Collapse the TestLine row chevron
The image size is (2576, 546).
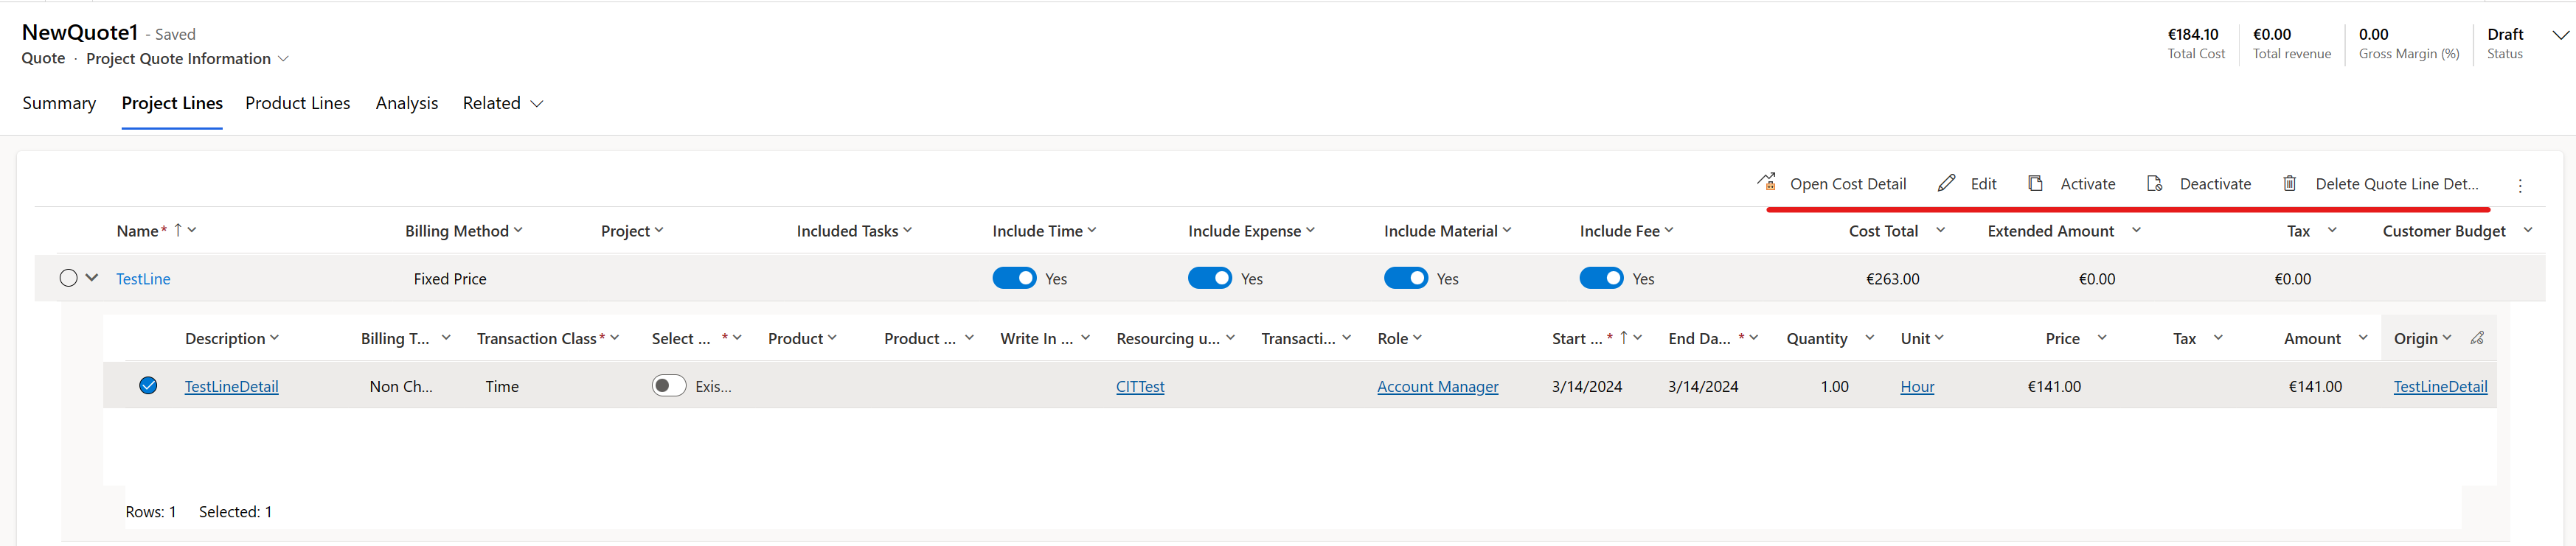(x=92, y=278)
